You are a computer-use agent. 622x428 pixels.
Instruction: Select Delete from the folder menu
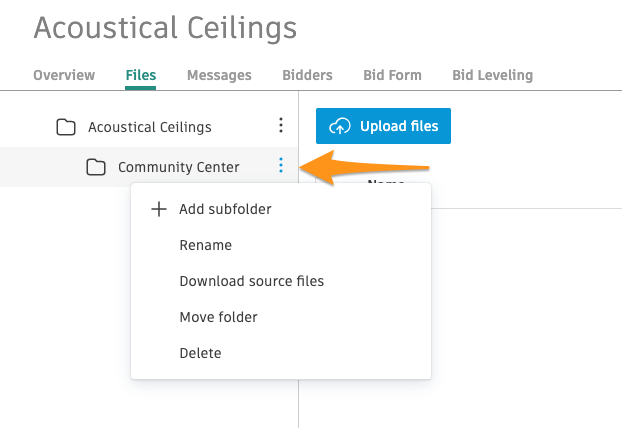[x=200, y=353]
